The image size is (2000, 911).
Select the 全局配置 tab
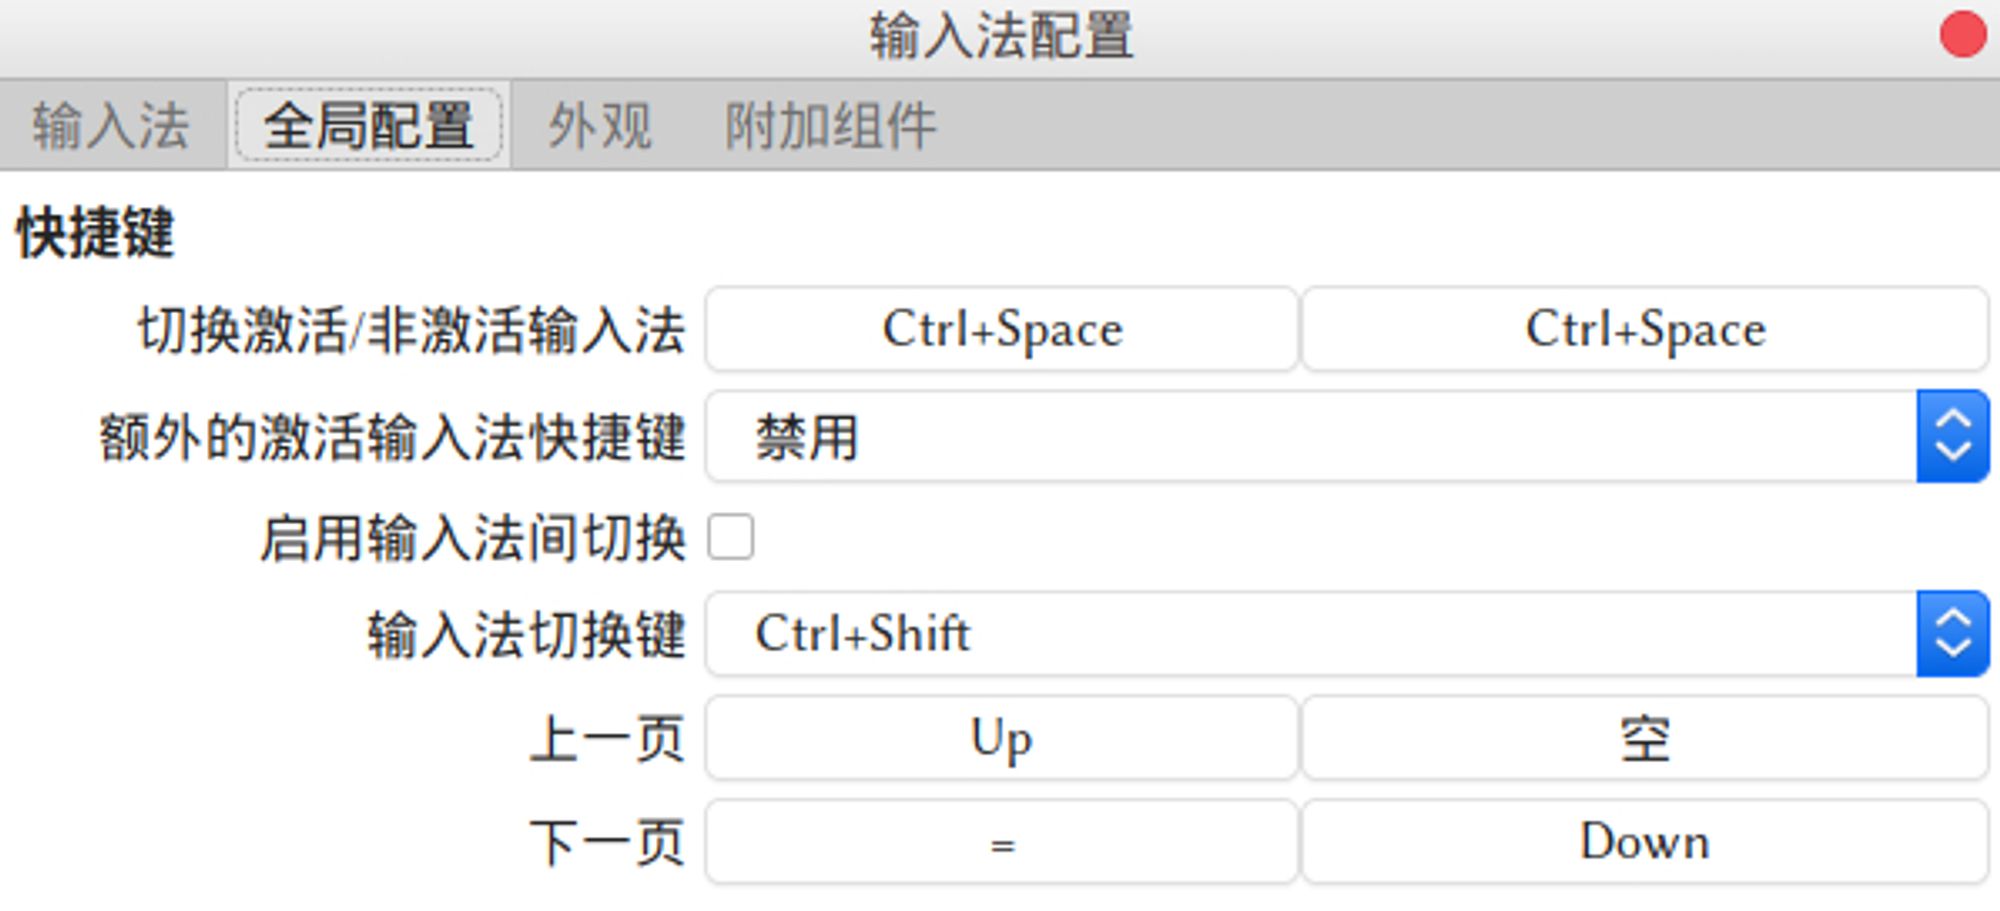pos(368,126)
